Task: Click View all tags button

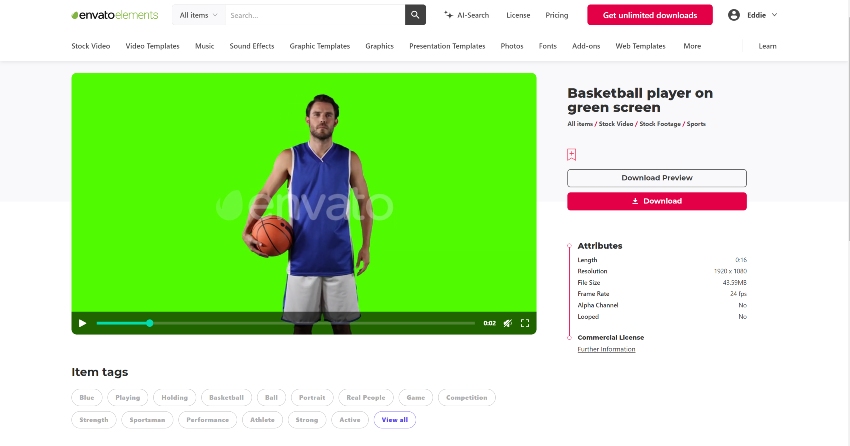Action: [x=395, y=419]
